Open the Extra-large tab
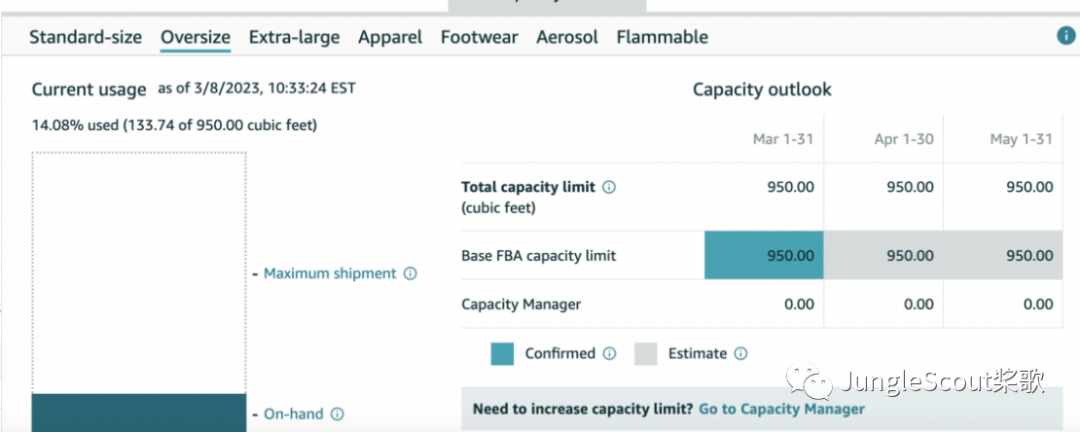This screenshot has height=432, width=1080. coord(294,37)
